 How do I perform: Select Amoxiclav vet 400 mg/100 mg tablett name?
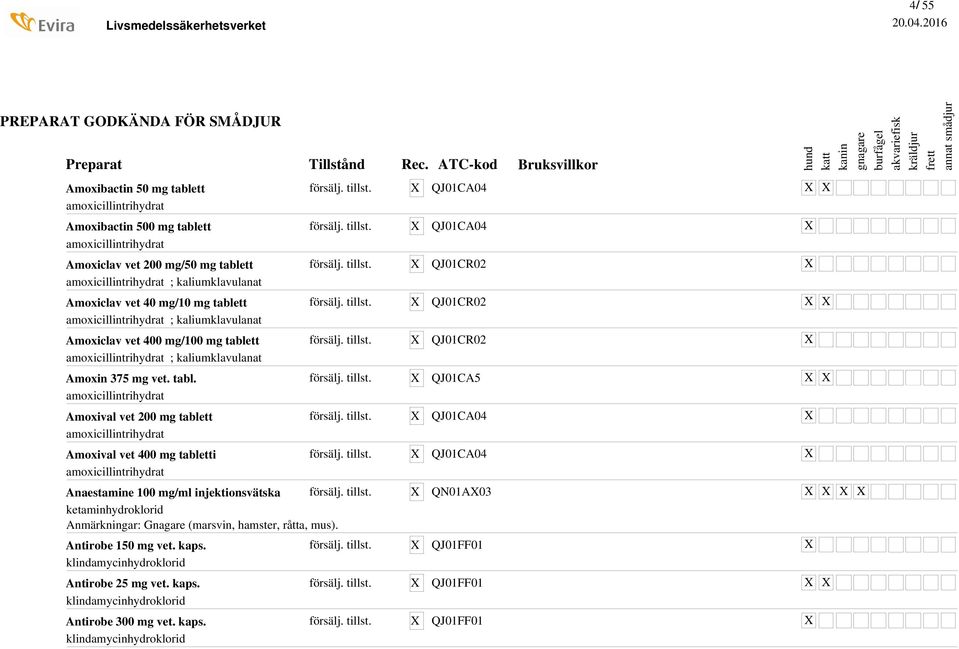pos(162,340)
